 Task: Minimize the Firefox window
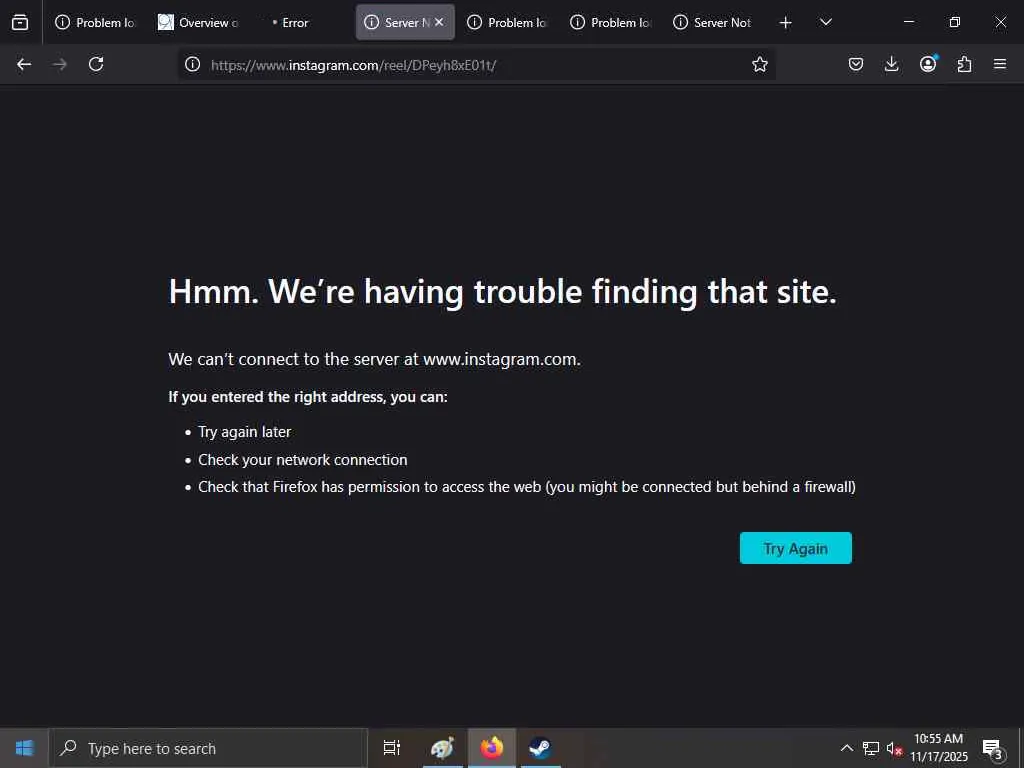[x=908, y=22]
